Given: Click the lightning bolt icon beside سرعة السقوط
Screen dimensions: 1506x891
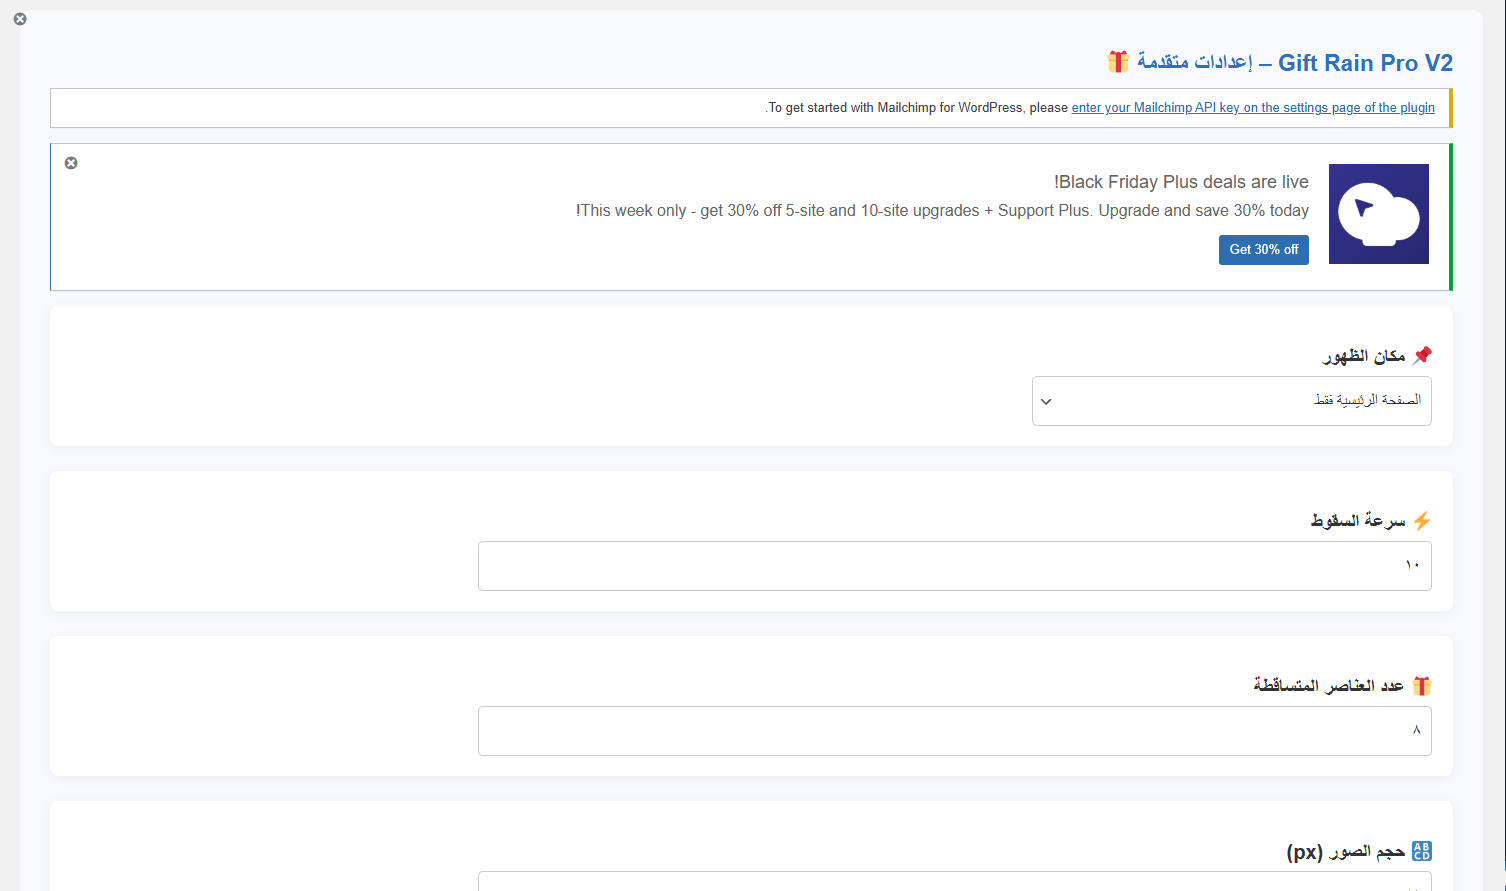Looking at the screenshot, I should coord(1422,520).
